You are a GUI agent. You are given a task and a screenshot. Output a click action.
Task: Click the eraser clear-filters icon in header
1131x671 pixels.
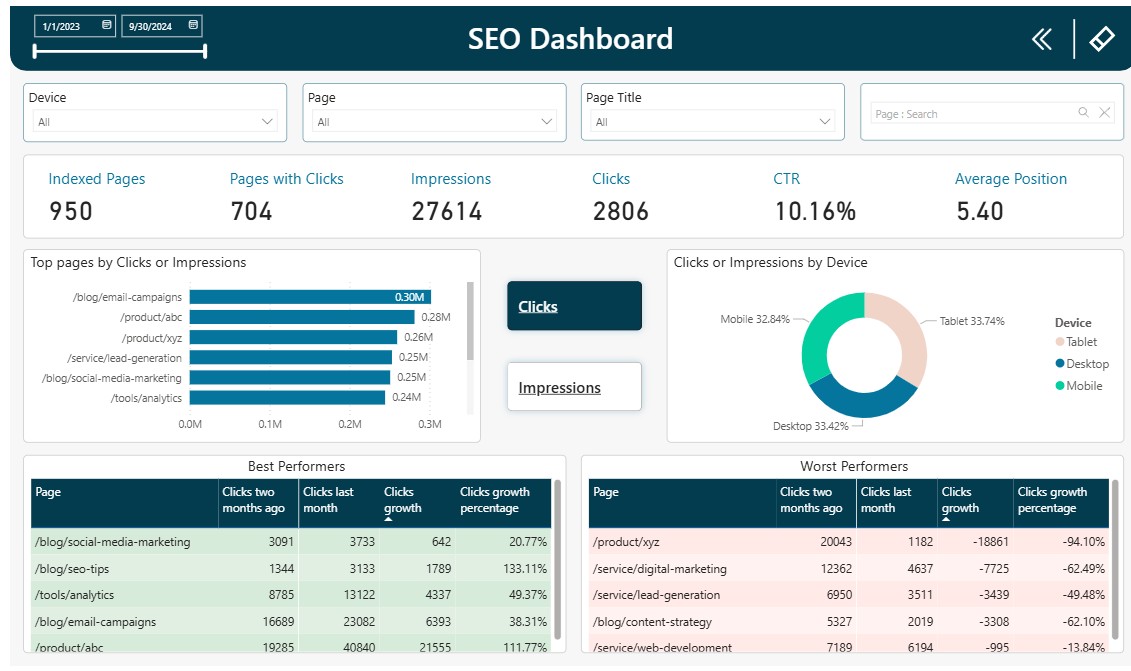click(1101, 39)
